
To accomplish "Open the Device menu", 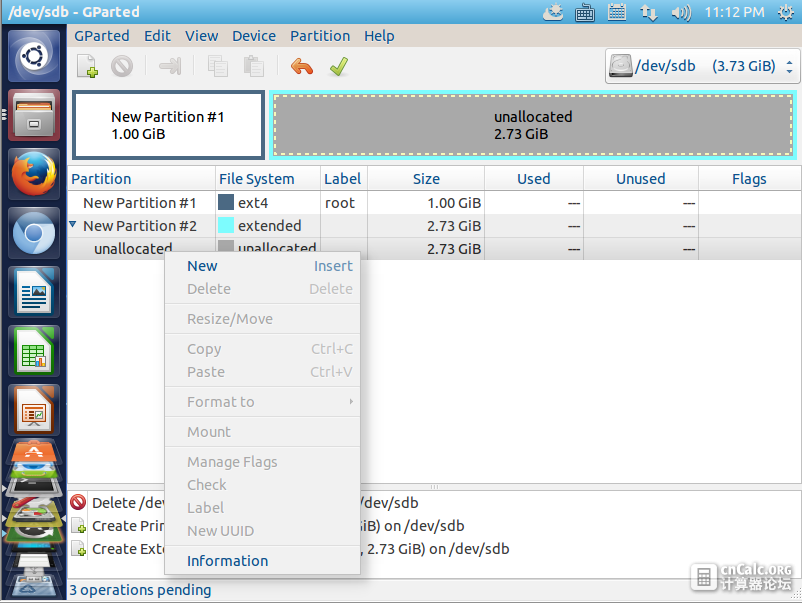I will pos(254,36).
